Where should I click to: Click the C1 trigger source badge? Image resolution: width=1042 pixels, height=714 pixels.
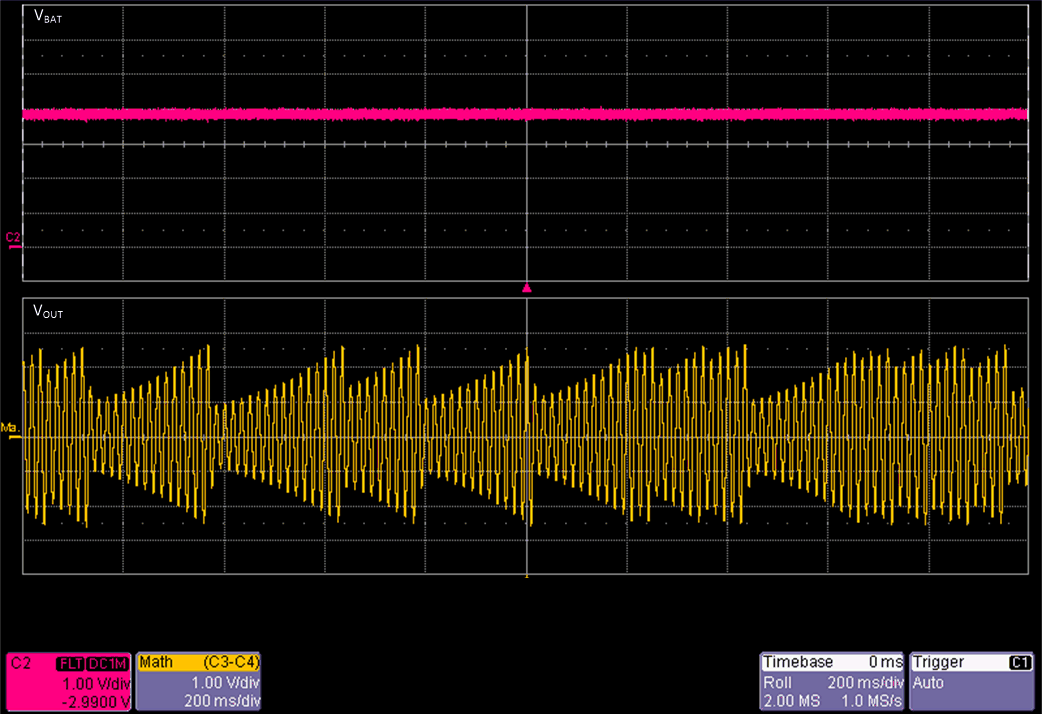1020,662
